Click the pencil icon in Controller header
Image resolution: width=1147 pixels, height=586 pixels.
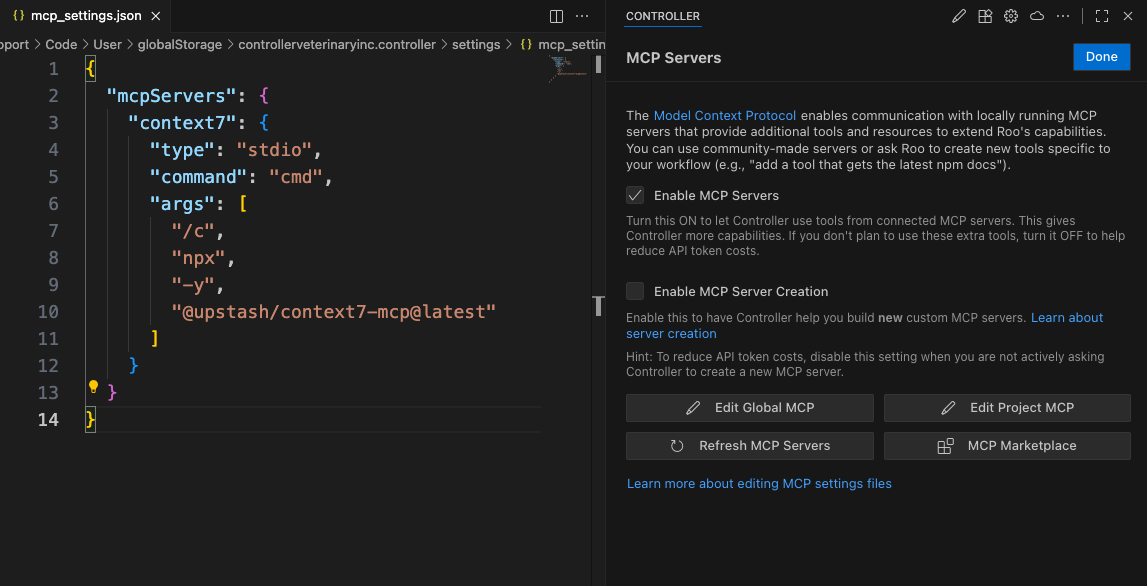pyautogui.click(x=959, y=16)
